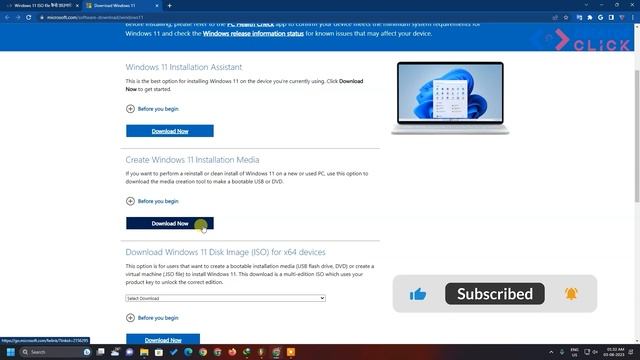Viewport: 640px width, 360px height.
Task: Open the Windows Start menu
Action: pos(11,352)
